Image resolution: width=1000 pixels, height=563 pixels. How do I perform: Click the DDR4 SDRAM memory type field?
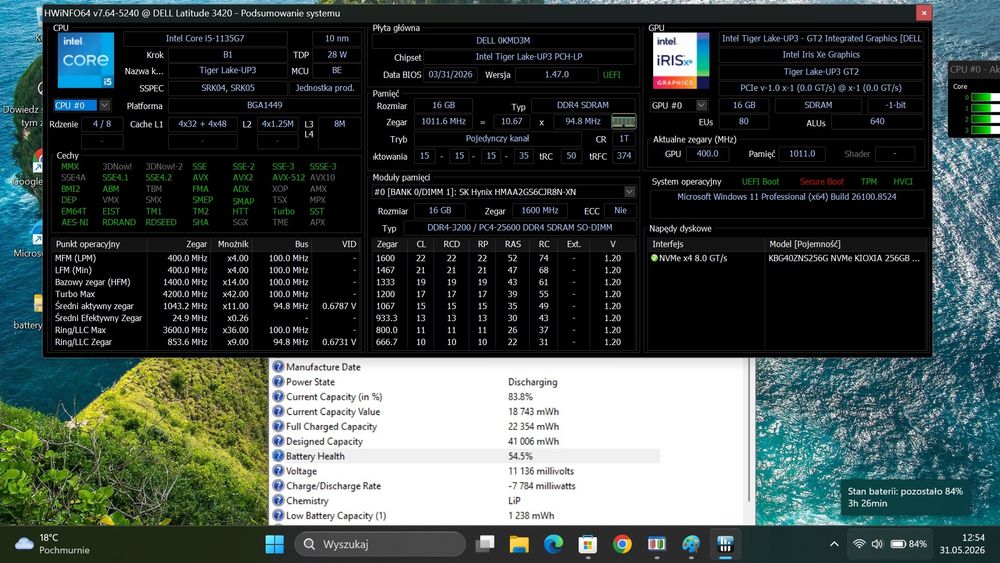point(583,105)
